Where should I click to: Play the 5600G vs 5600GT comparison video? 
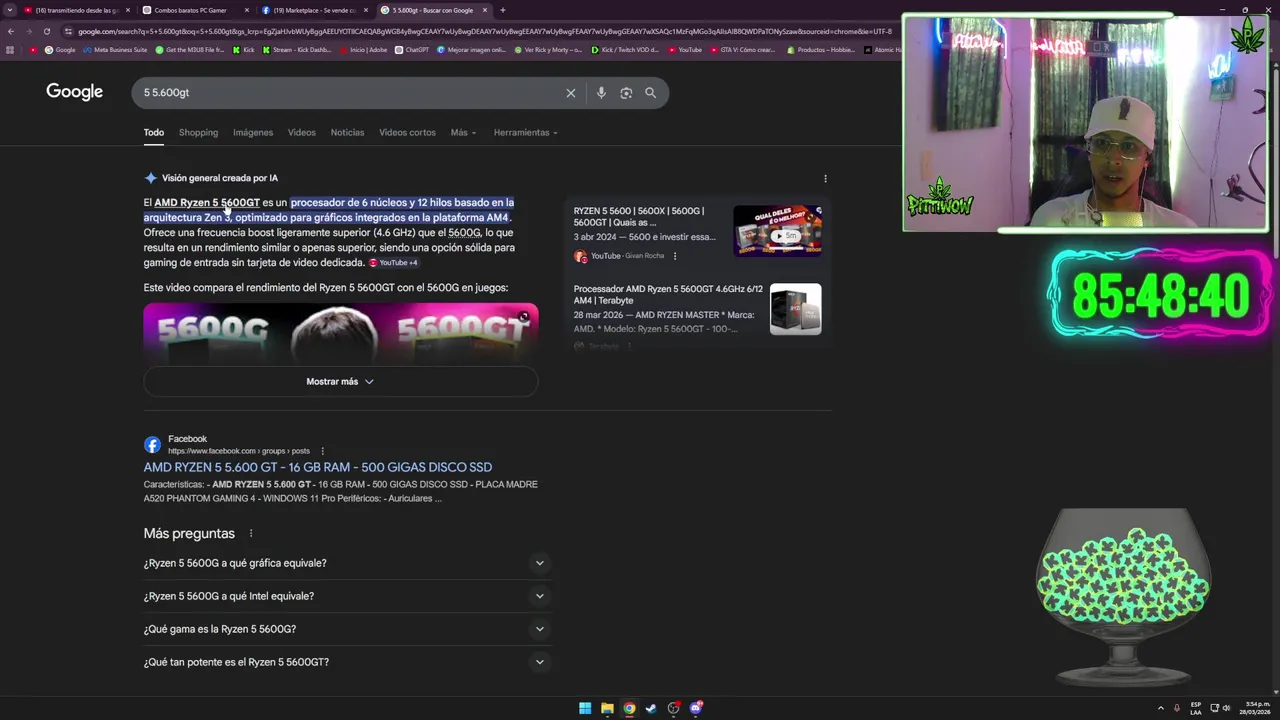pyautogui.click(x=340, y=332)
